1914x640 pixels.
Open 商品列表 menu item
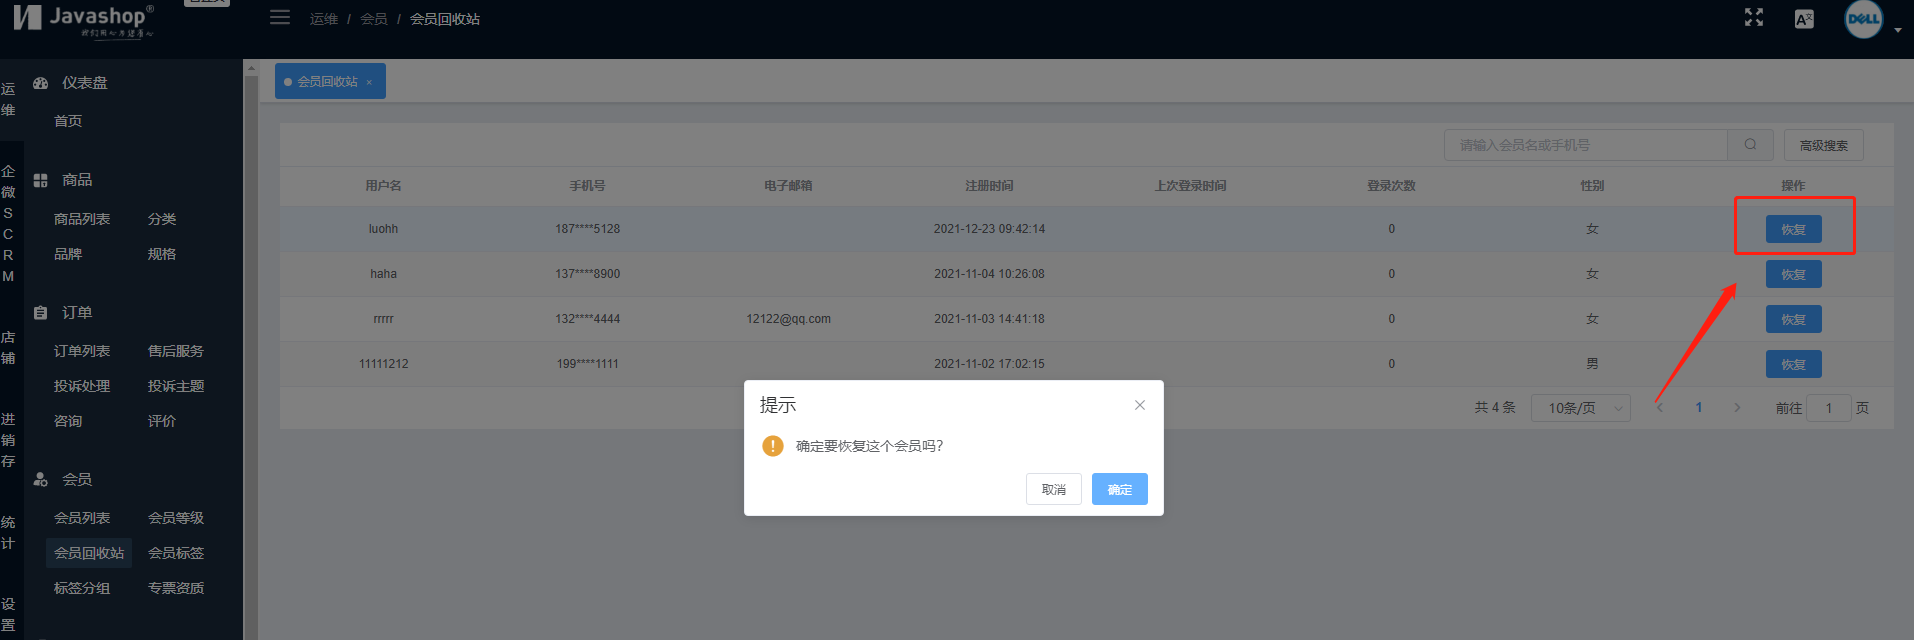[82, 219]
